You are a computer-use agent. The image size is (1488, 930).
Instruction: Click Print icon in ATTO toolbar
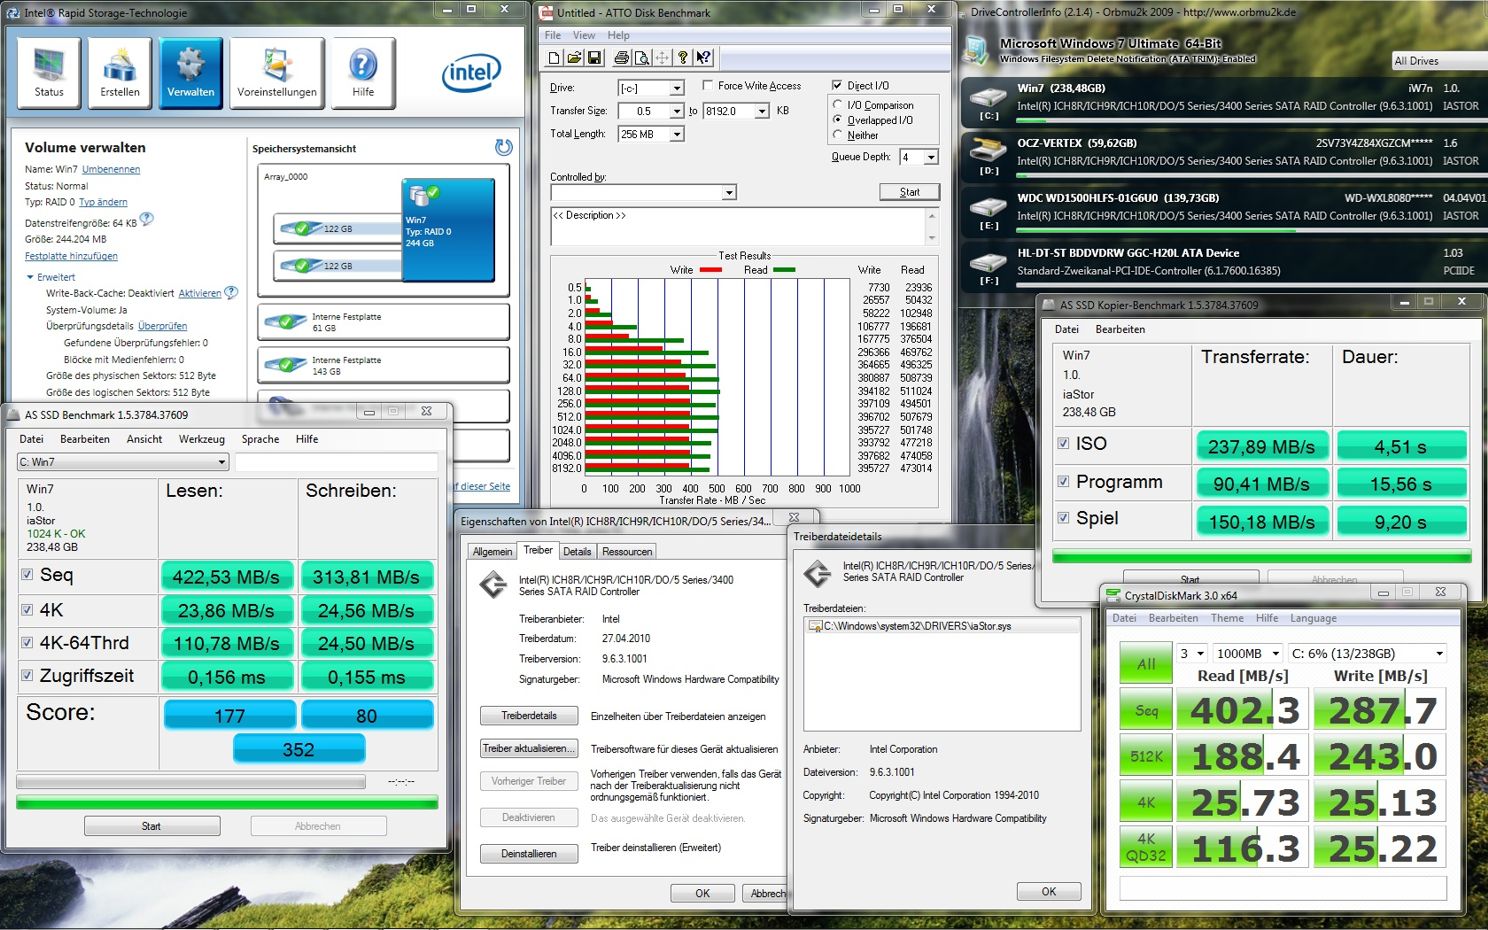[x=622, y=58]
